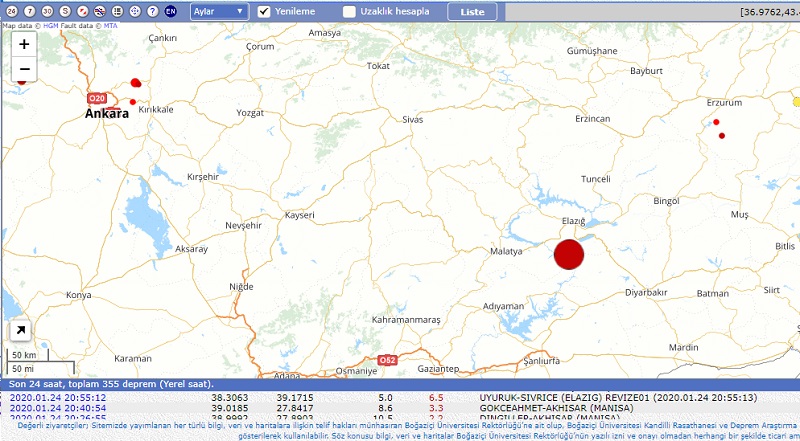Screen dimensions: 800x441
Task: Click the large red earthquake marker near Elazığ
Action: (568, 254)
